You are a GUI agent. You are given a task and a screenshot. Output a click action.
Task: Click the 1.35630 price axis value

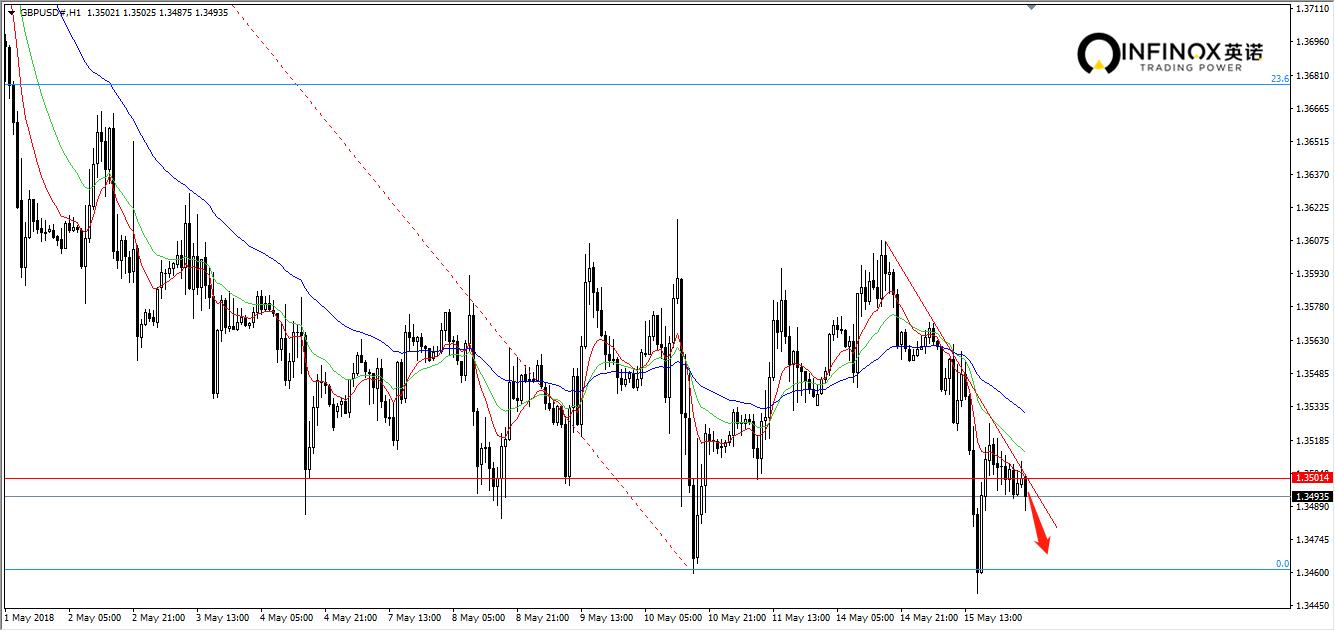[1312, 341]
